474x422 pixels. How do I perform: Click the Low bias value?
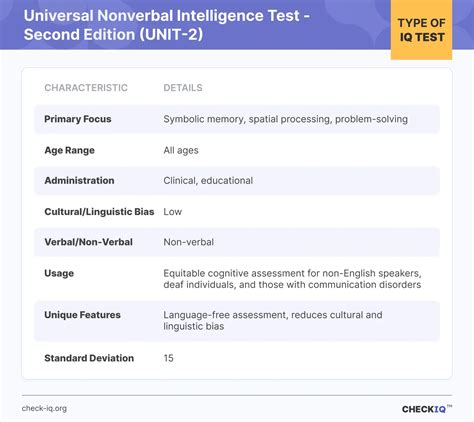click(172, 212)
